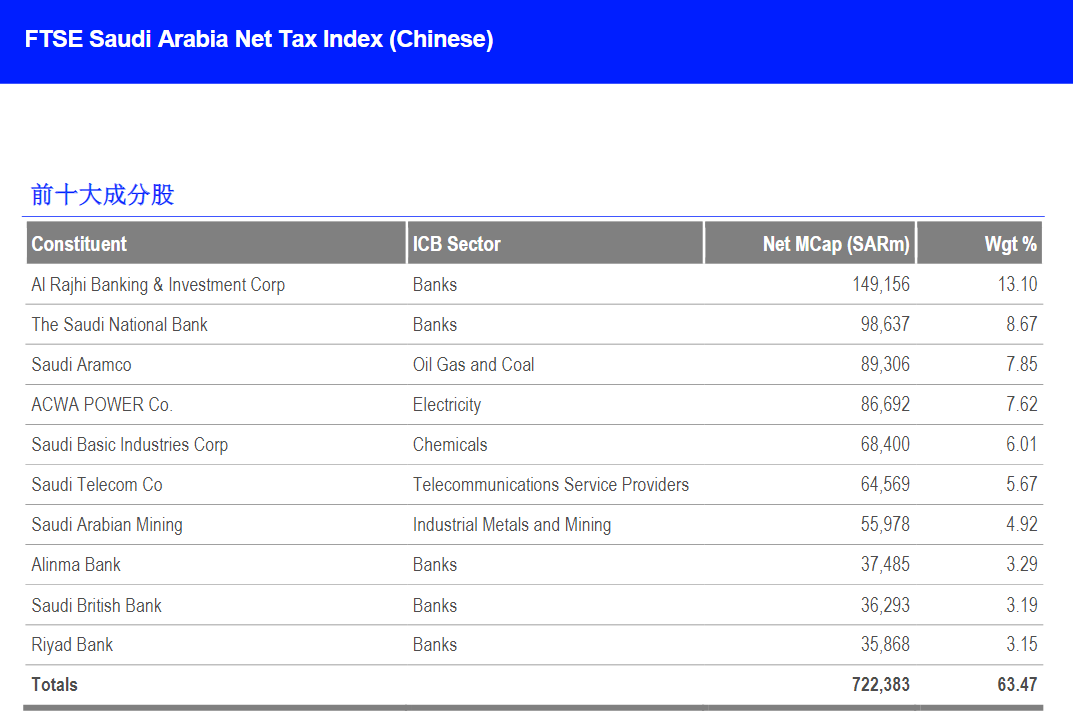Click weight value 13.10
1073x724 pixels.
point(1018,285)
